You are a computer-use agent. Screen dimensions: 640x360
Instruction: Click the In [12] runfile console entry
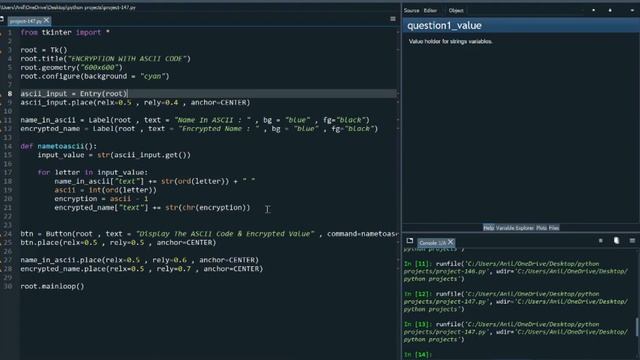pyautogui.click(x=516, y=302)
